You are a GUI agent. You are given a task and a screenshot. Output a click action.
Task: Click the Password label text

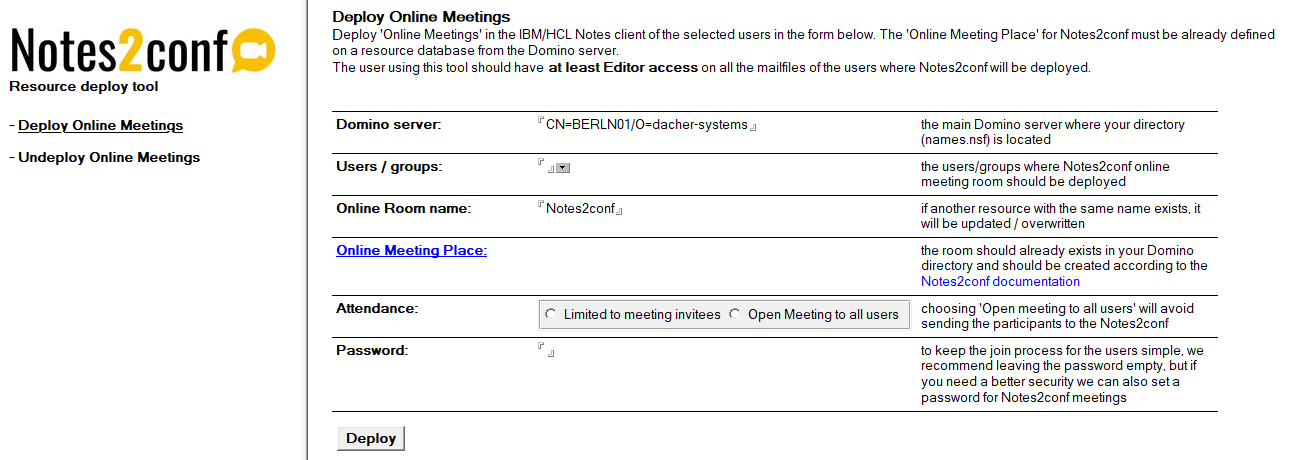coord(373,350)
